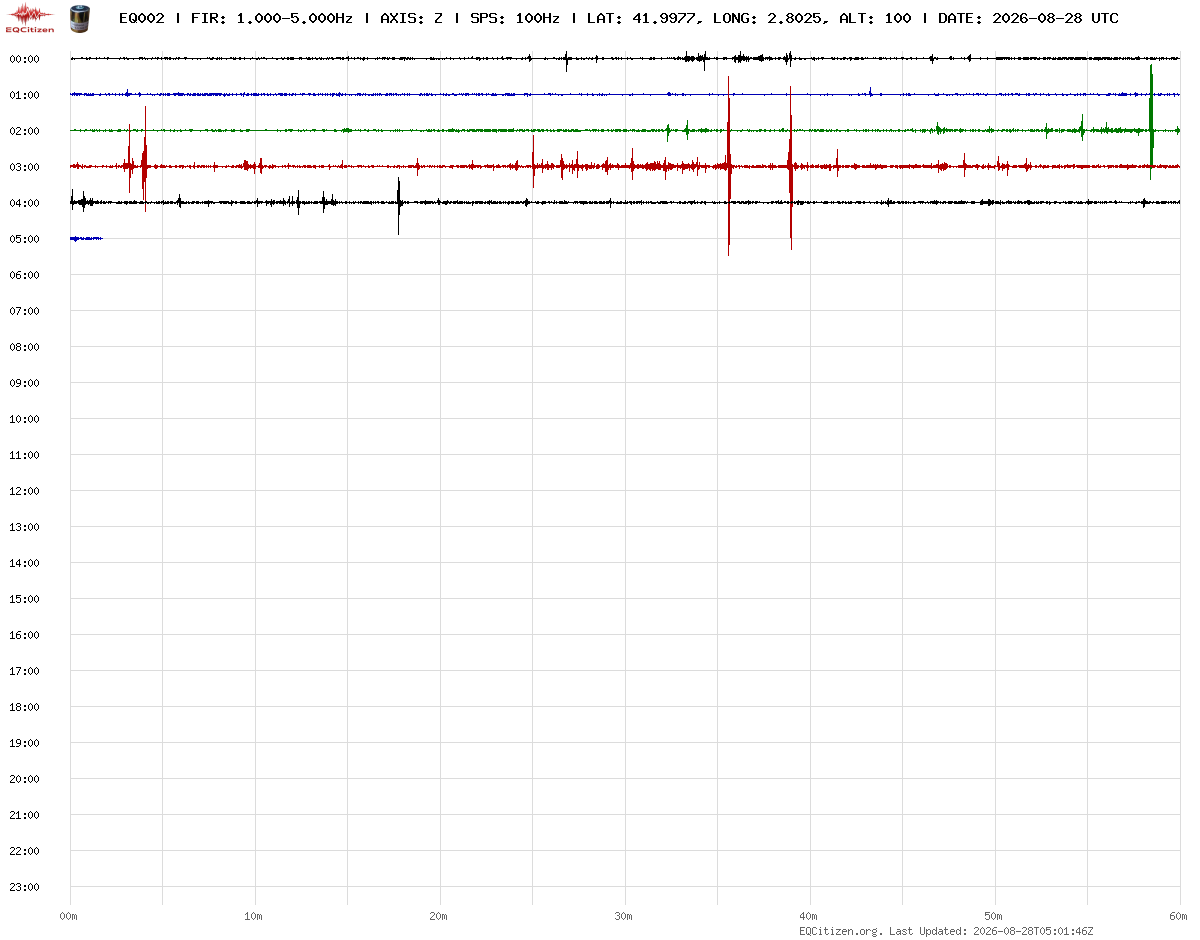Click the large red spike near 39 minutes
Image resolution: width=1200 pixels, height=940 pixels.
tap(791, 167)
